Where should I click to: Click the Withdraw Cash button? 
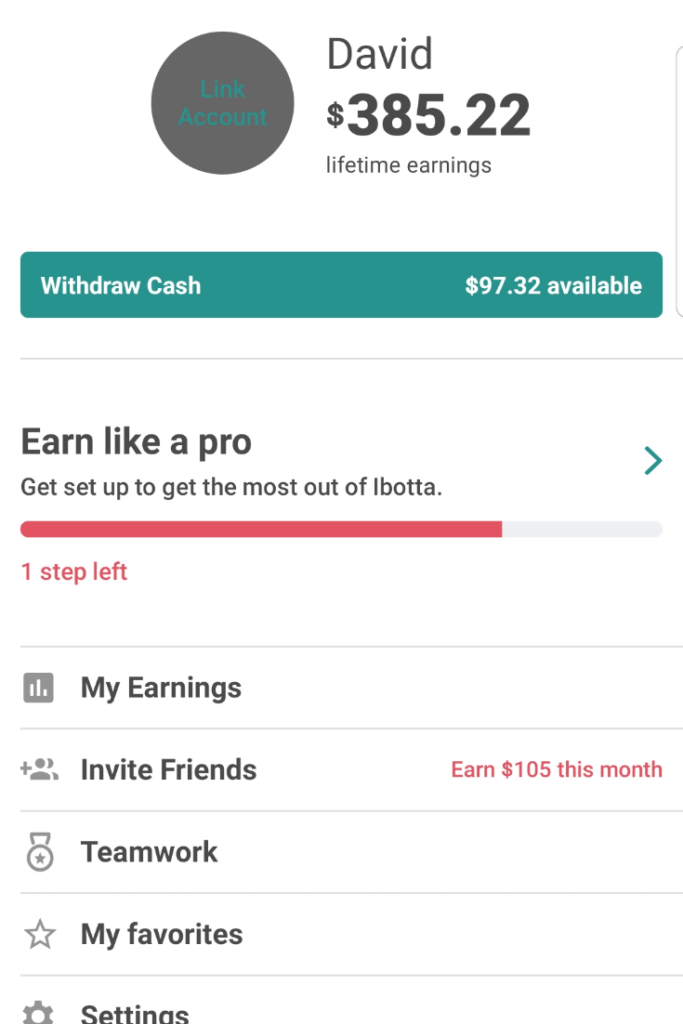[x=341, y=285]
